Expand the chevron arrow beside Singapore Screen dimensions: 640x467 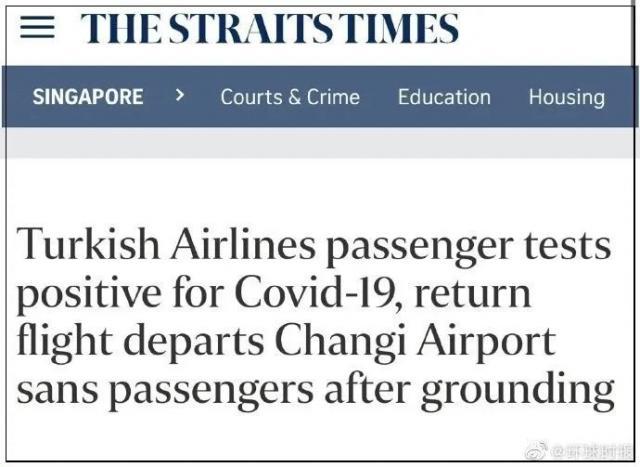pyautogui.click(x=180, y=96)
